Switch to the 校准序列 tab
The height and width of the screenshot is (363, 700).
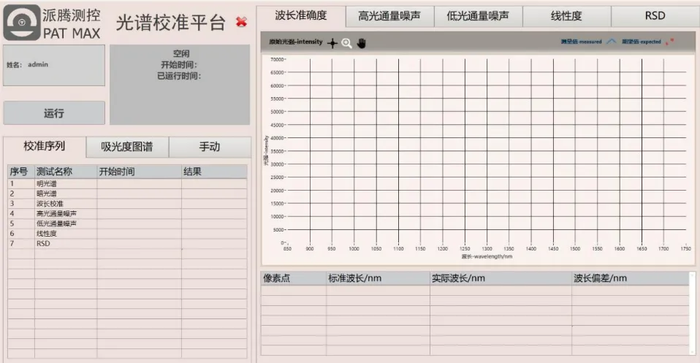(44, 146)
